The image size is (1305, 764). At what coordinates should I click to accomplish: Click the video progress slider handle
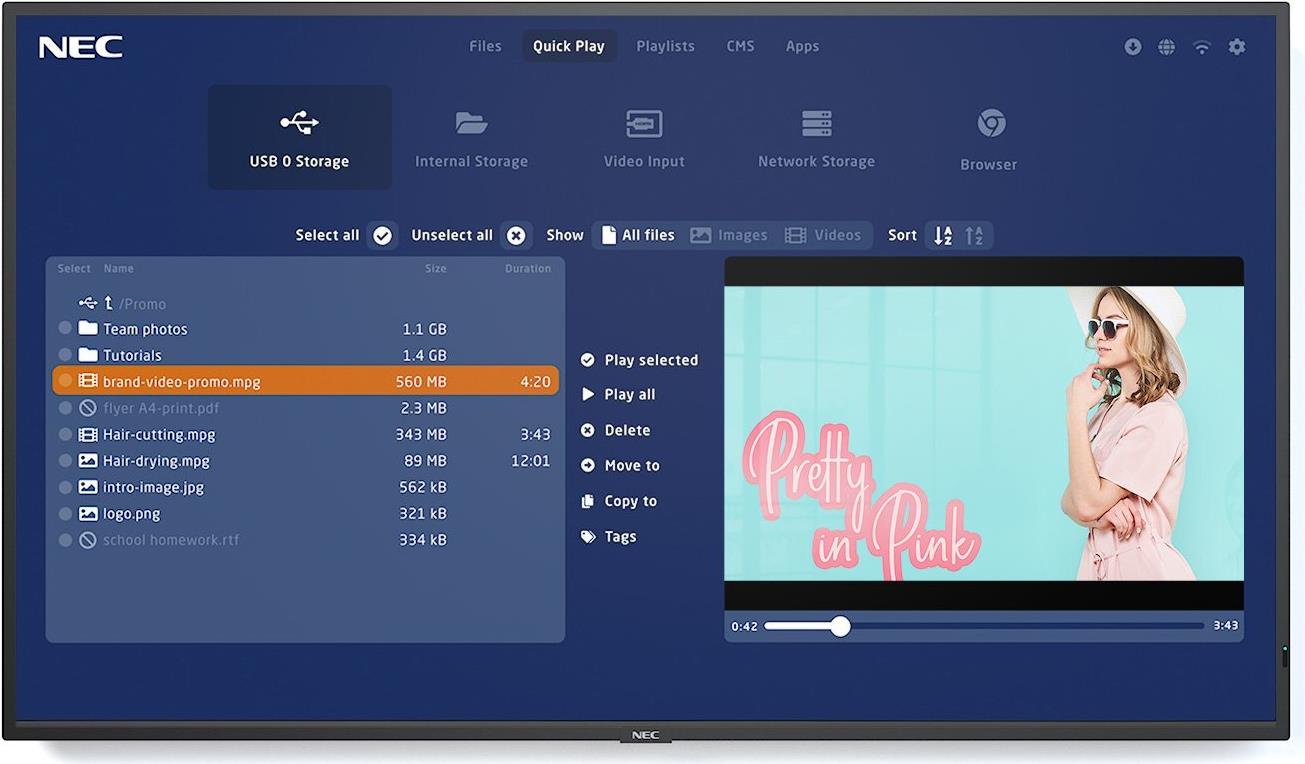tap(840, 626)
